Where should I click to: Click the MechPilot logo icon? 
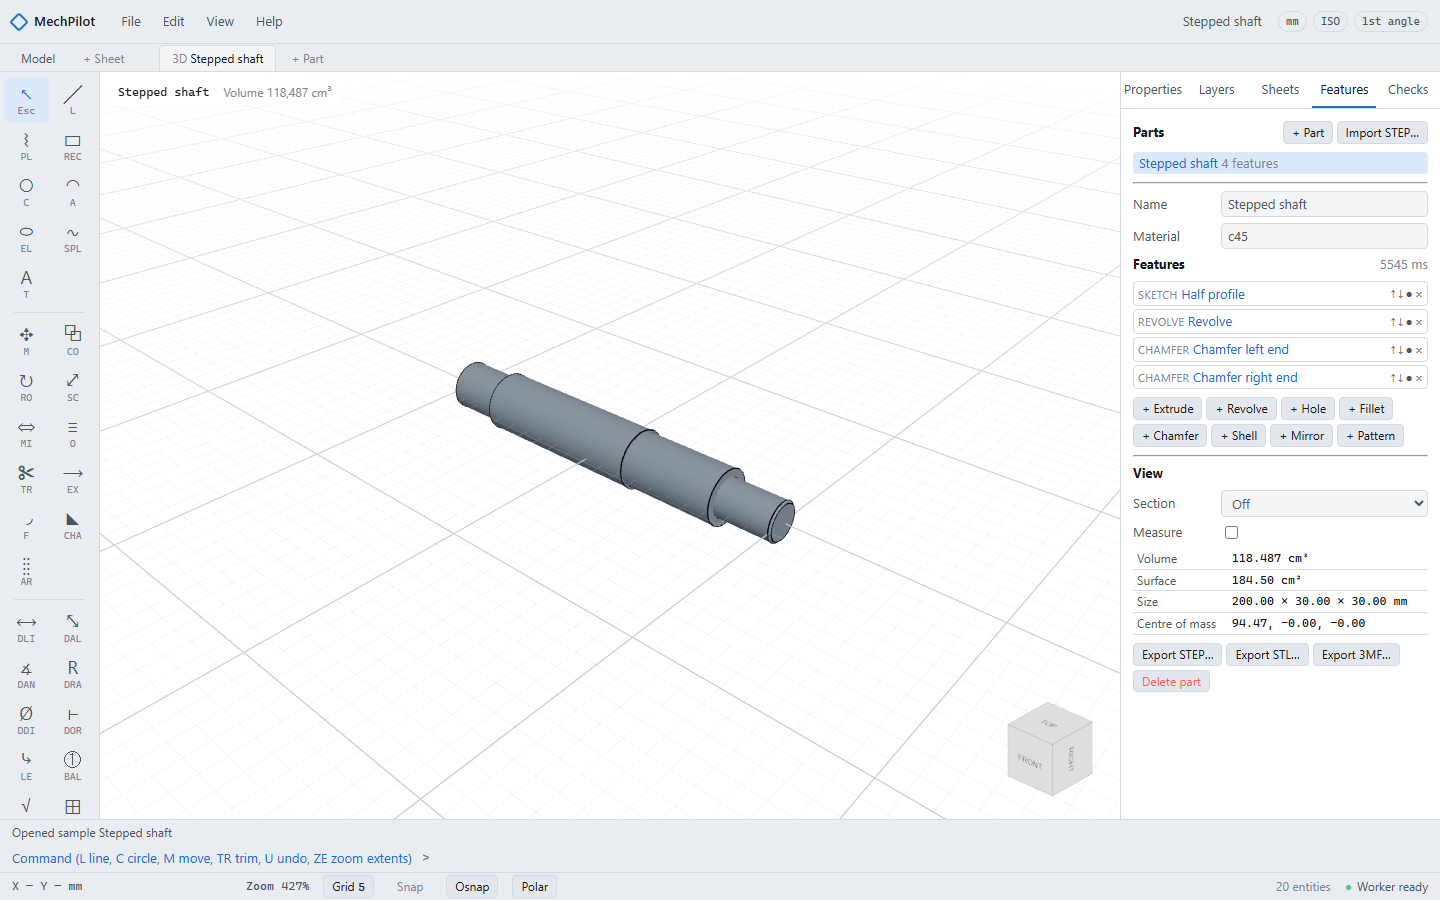pyautogui.click(x=19, y=21)
